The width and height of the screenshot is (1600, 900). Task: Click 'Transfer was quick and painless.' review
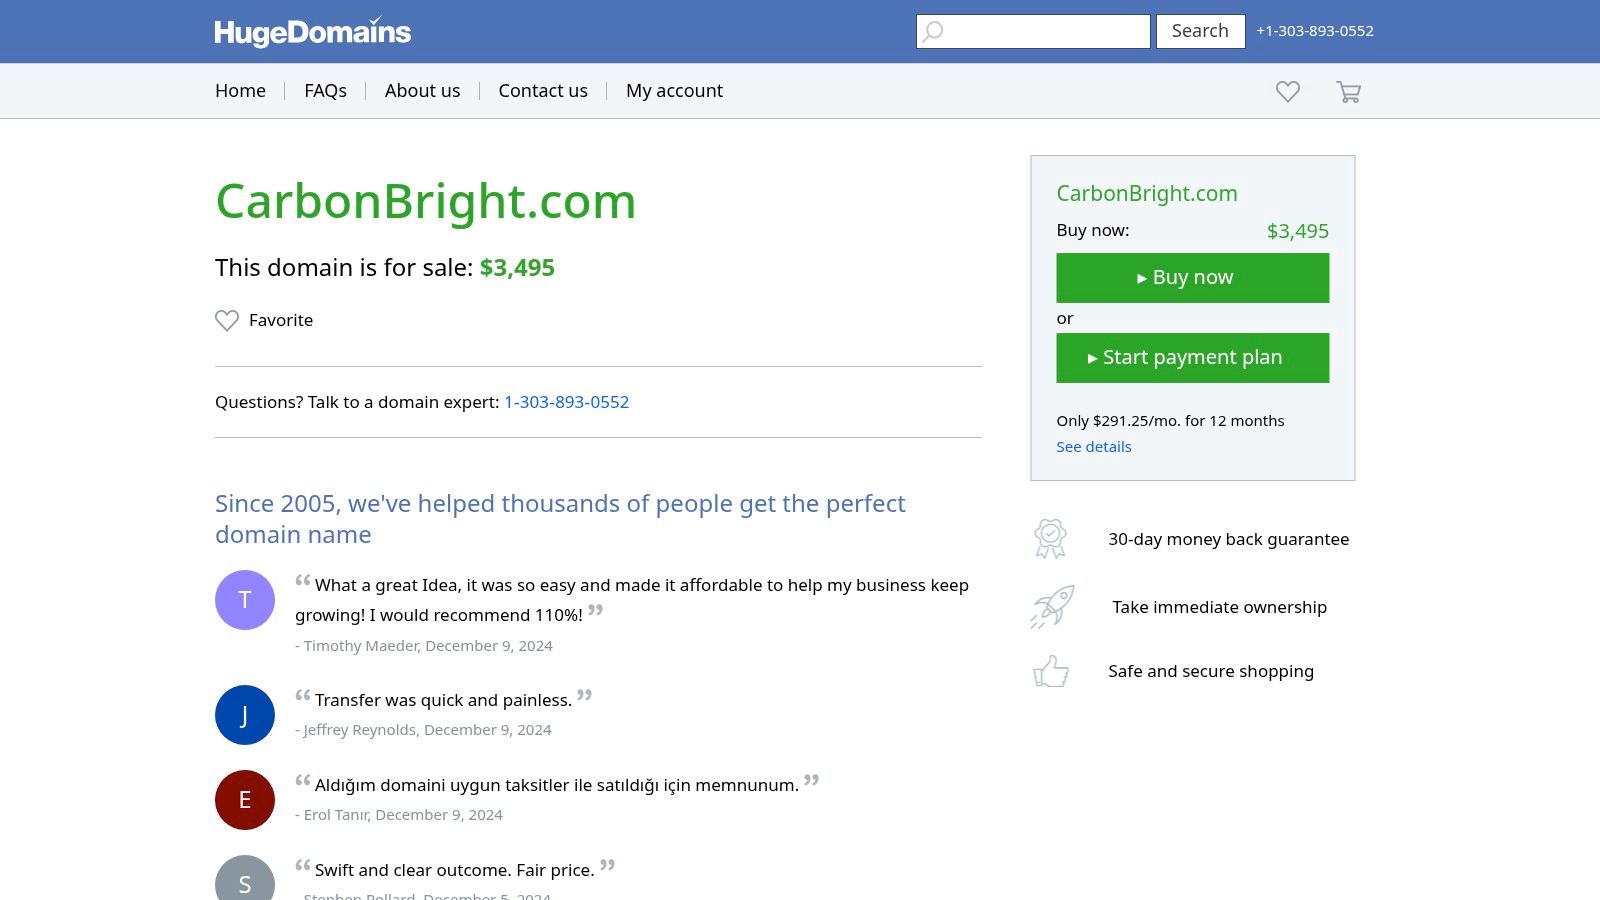443,700
